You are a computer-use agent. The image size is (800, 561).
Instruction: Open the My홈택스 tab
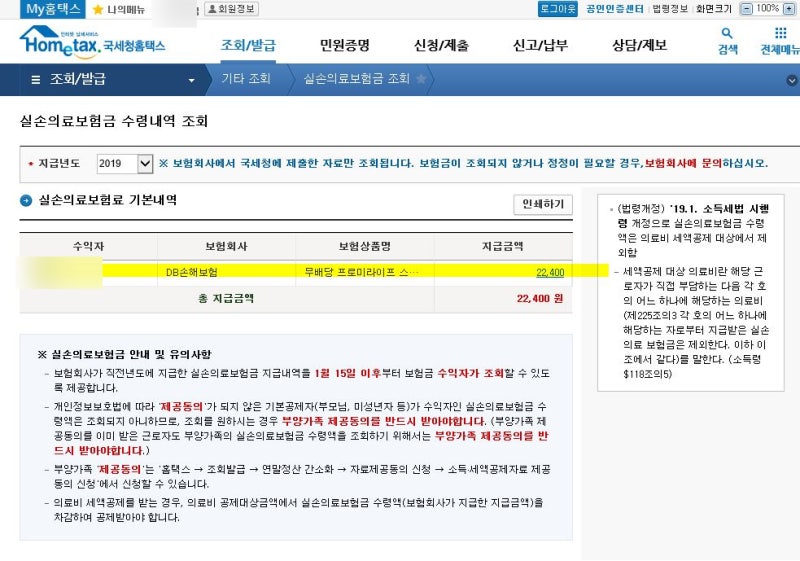52,9
